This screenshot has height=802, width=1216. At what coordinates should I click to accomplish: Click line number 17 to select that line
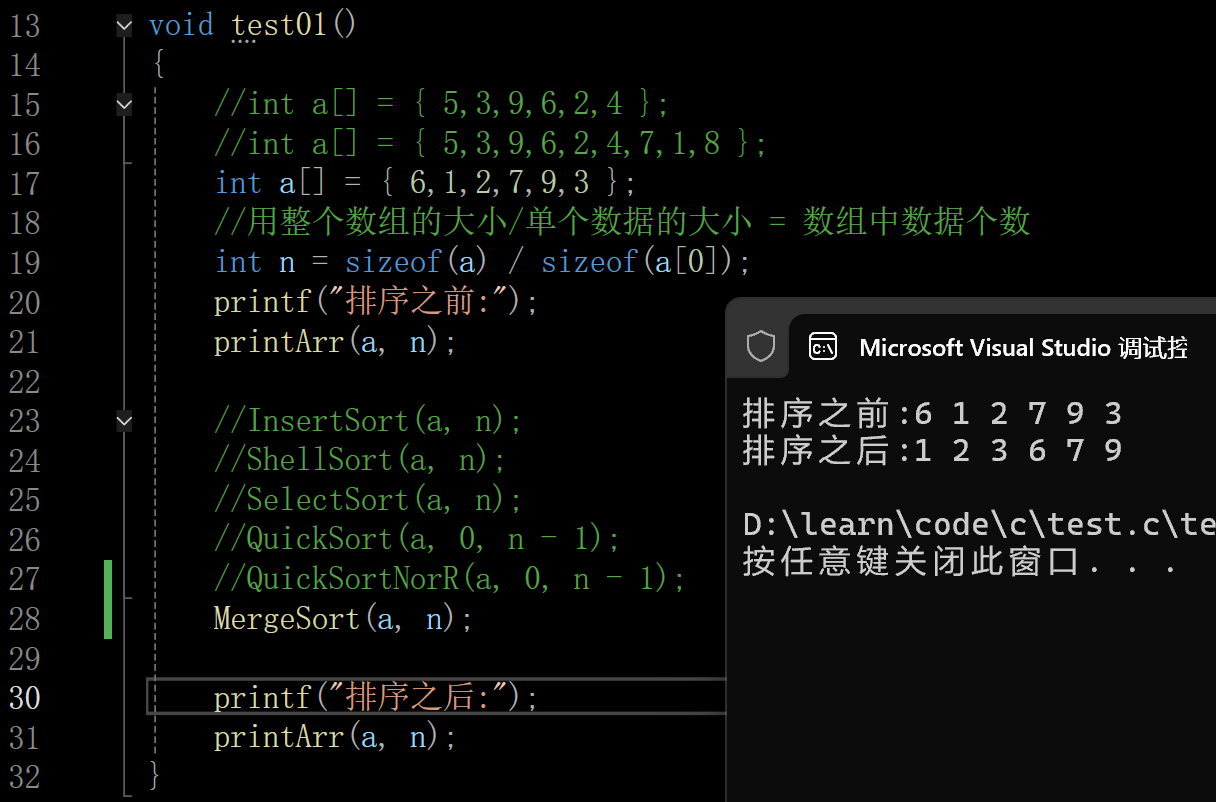point(25,182)
